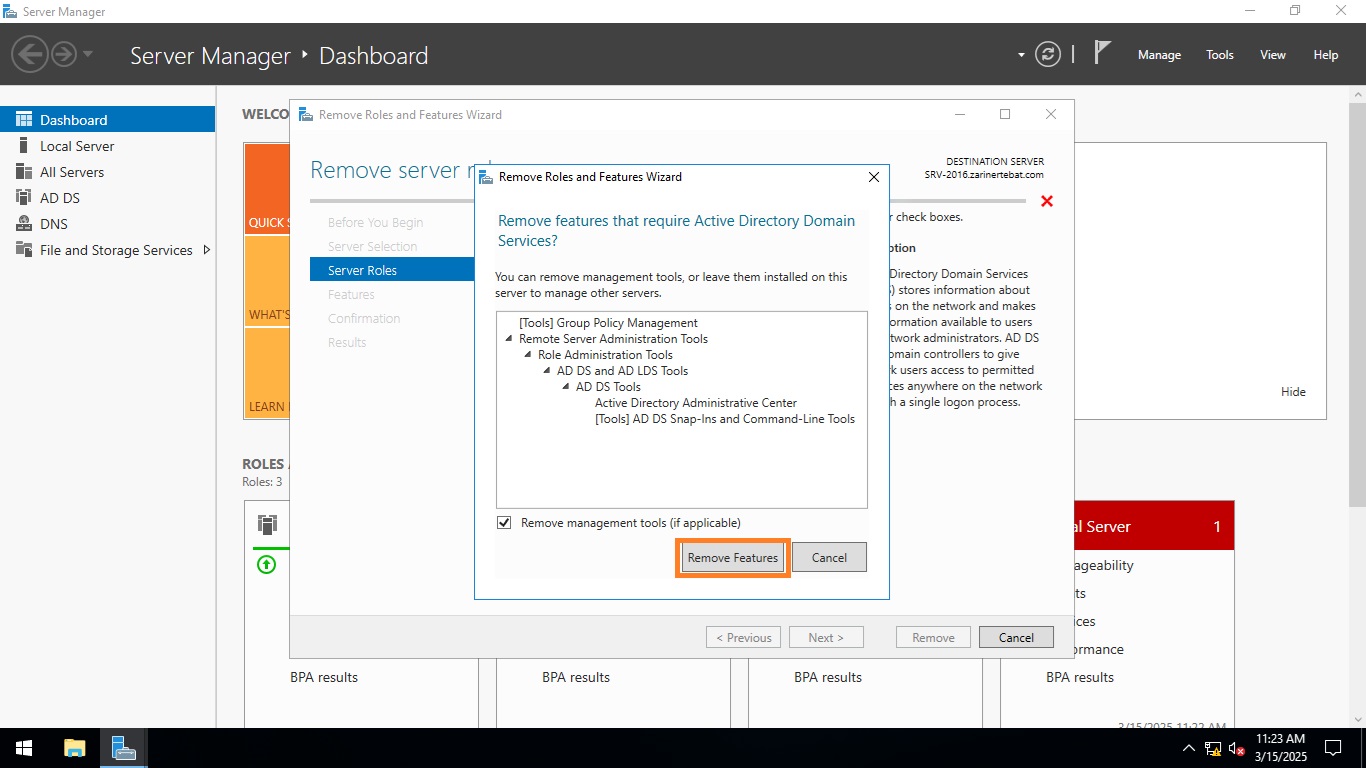Open dropdown arrow beside refresh icon
Screen dimensions: 1366x768
coord(1021,55)
